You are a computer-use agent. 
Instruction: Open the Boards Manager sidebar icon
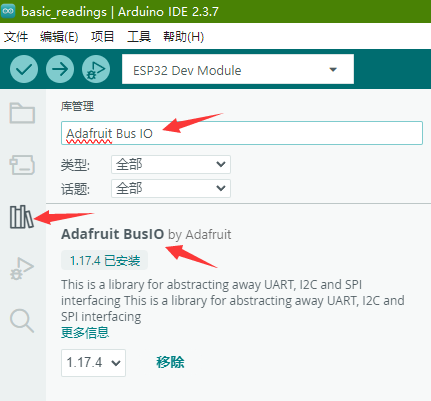point(22,165)
